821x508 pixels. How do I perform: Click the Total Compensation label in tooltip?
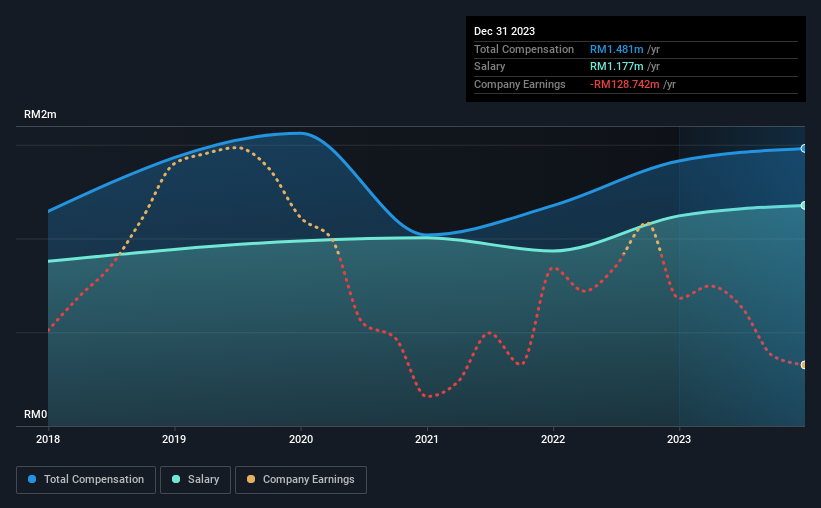click(524, 49)
